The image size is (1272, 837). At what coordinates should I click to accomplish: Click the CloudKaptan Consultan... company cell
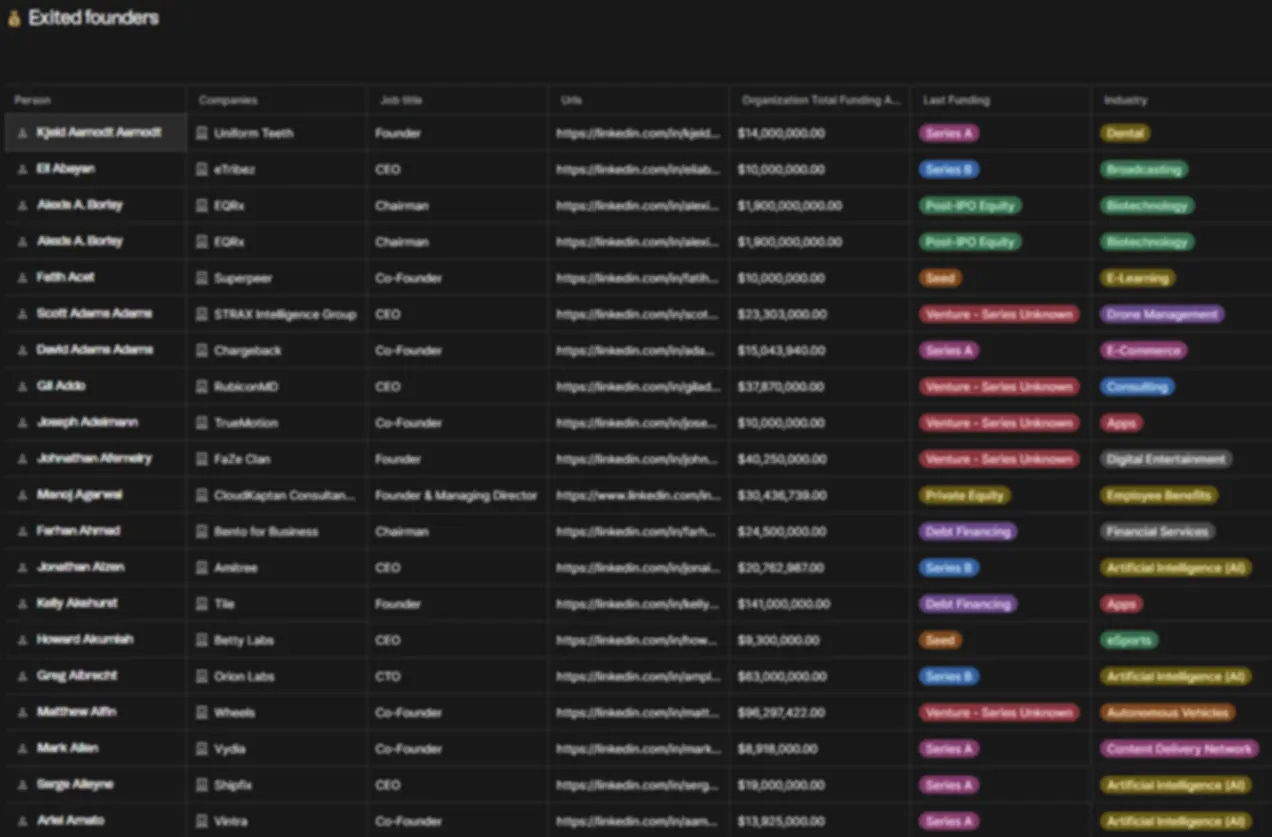click(277, 495)
